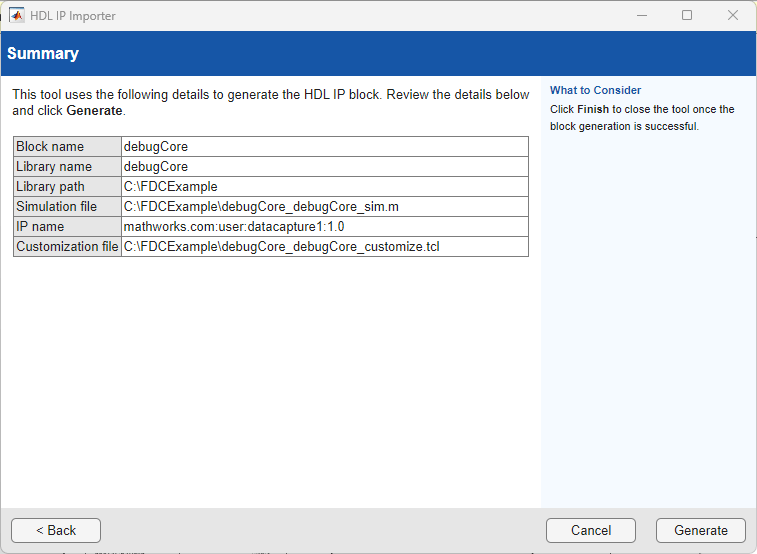Select the Simulation file label cell
Image resolution: width=757 pixels, height=554 pixels.
tap(67, 207)
